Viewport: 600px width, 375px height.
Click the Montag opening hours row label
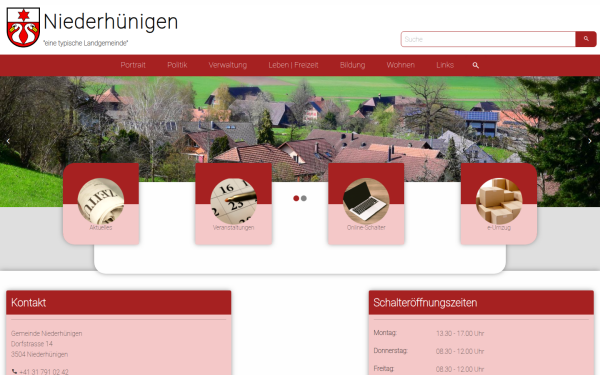tap(385, 333)
